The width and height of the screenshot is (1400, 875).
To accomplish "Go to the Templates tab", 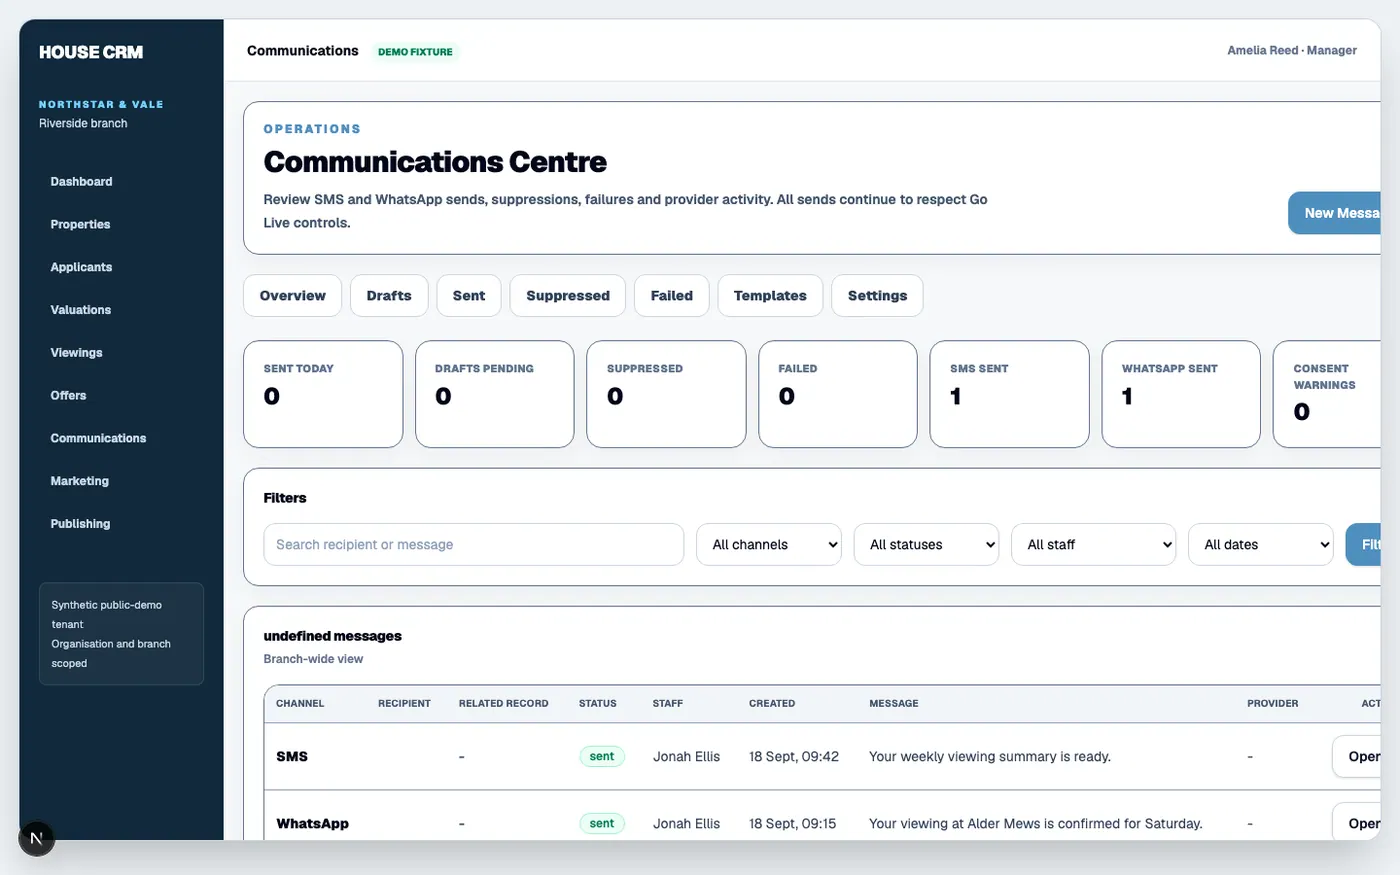I will (770, 296).
